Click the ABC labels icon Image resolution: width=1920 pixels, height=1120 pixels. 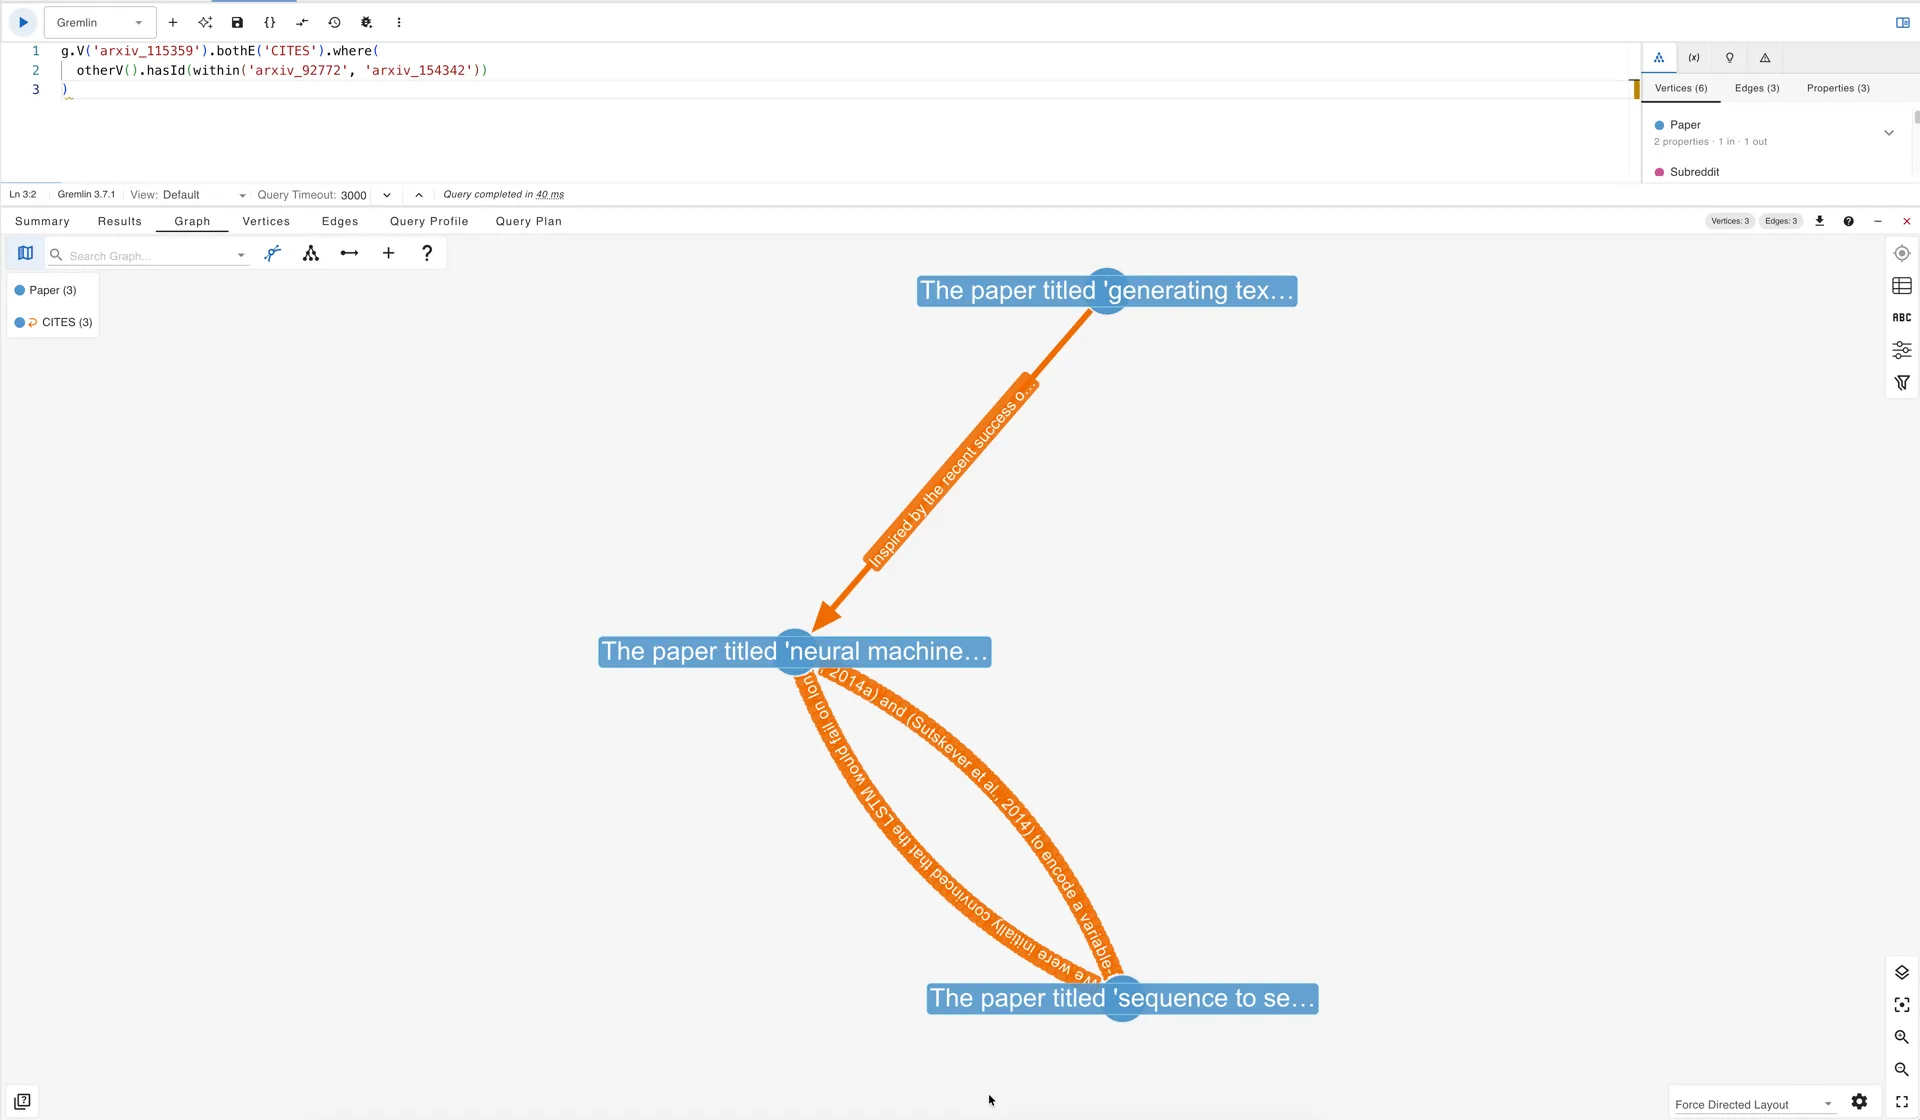(1902, 318)
